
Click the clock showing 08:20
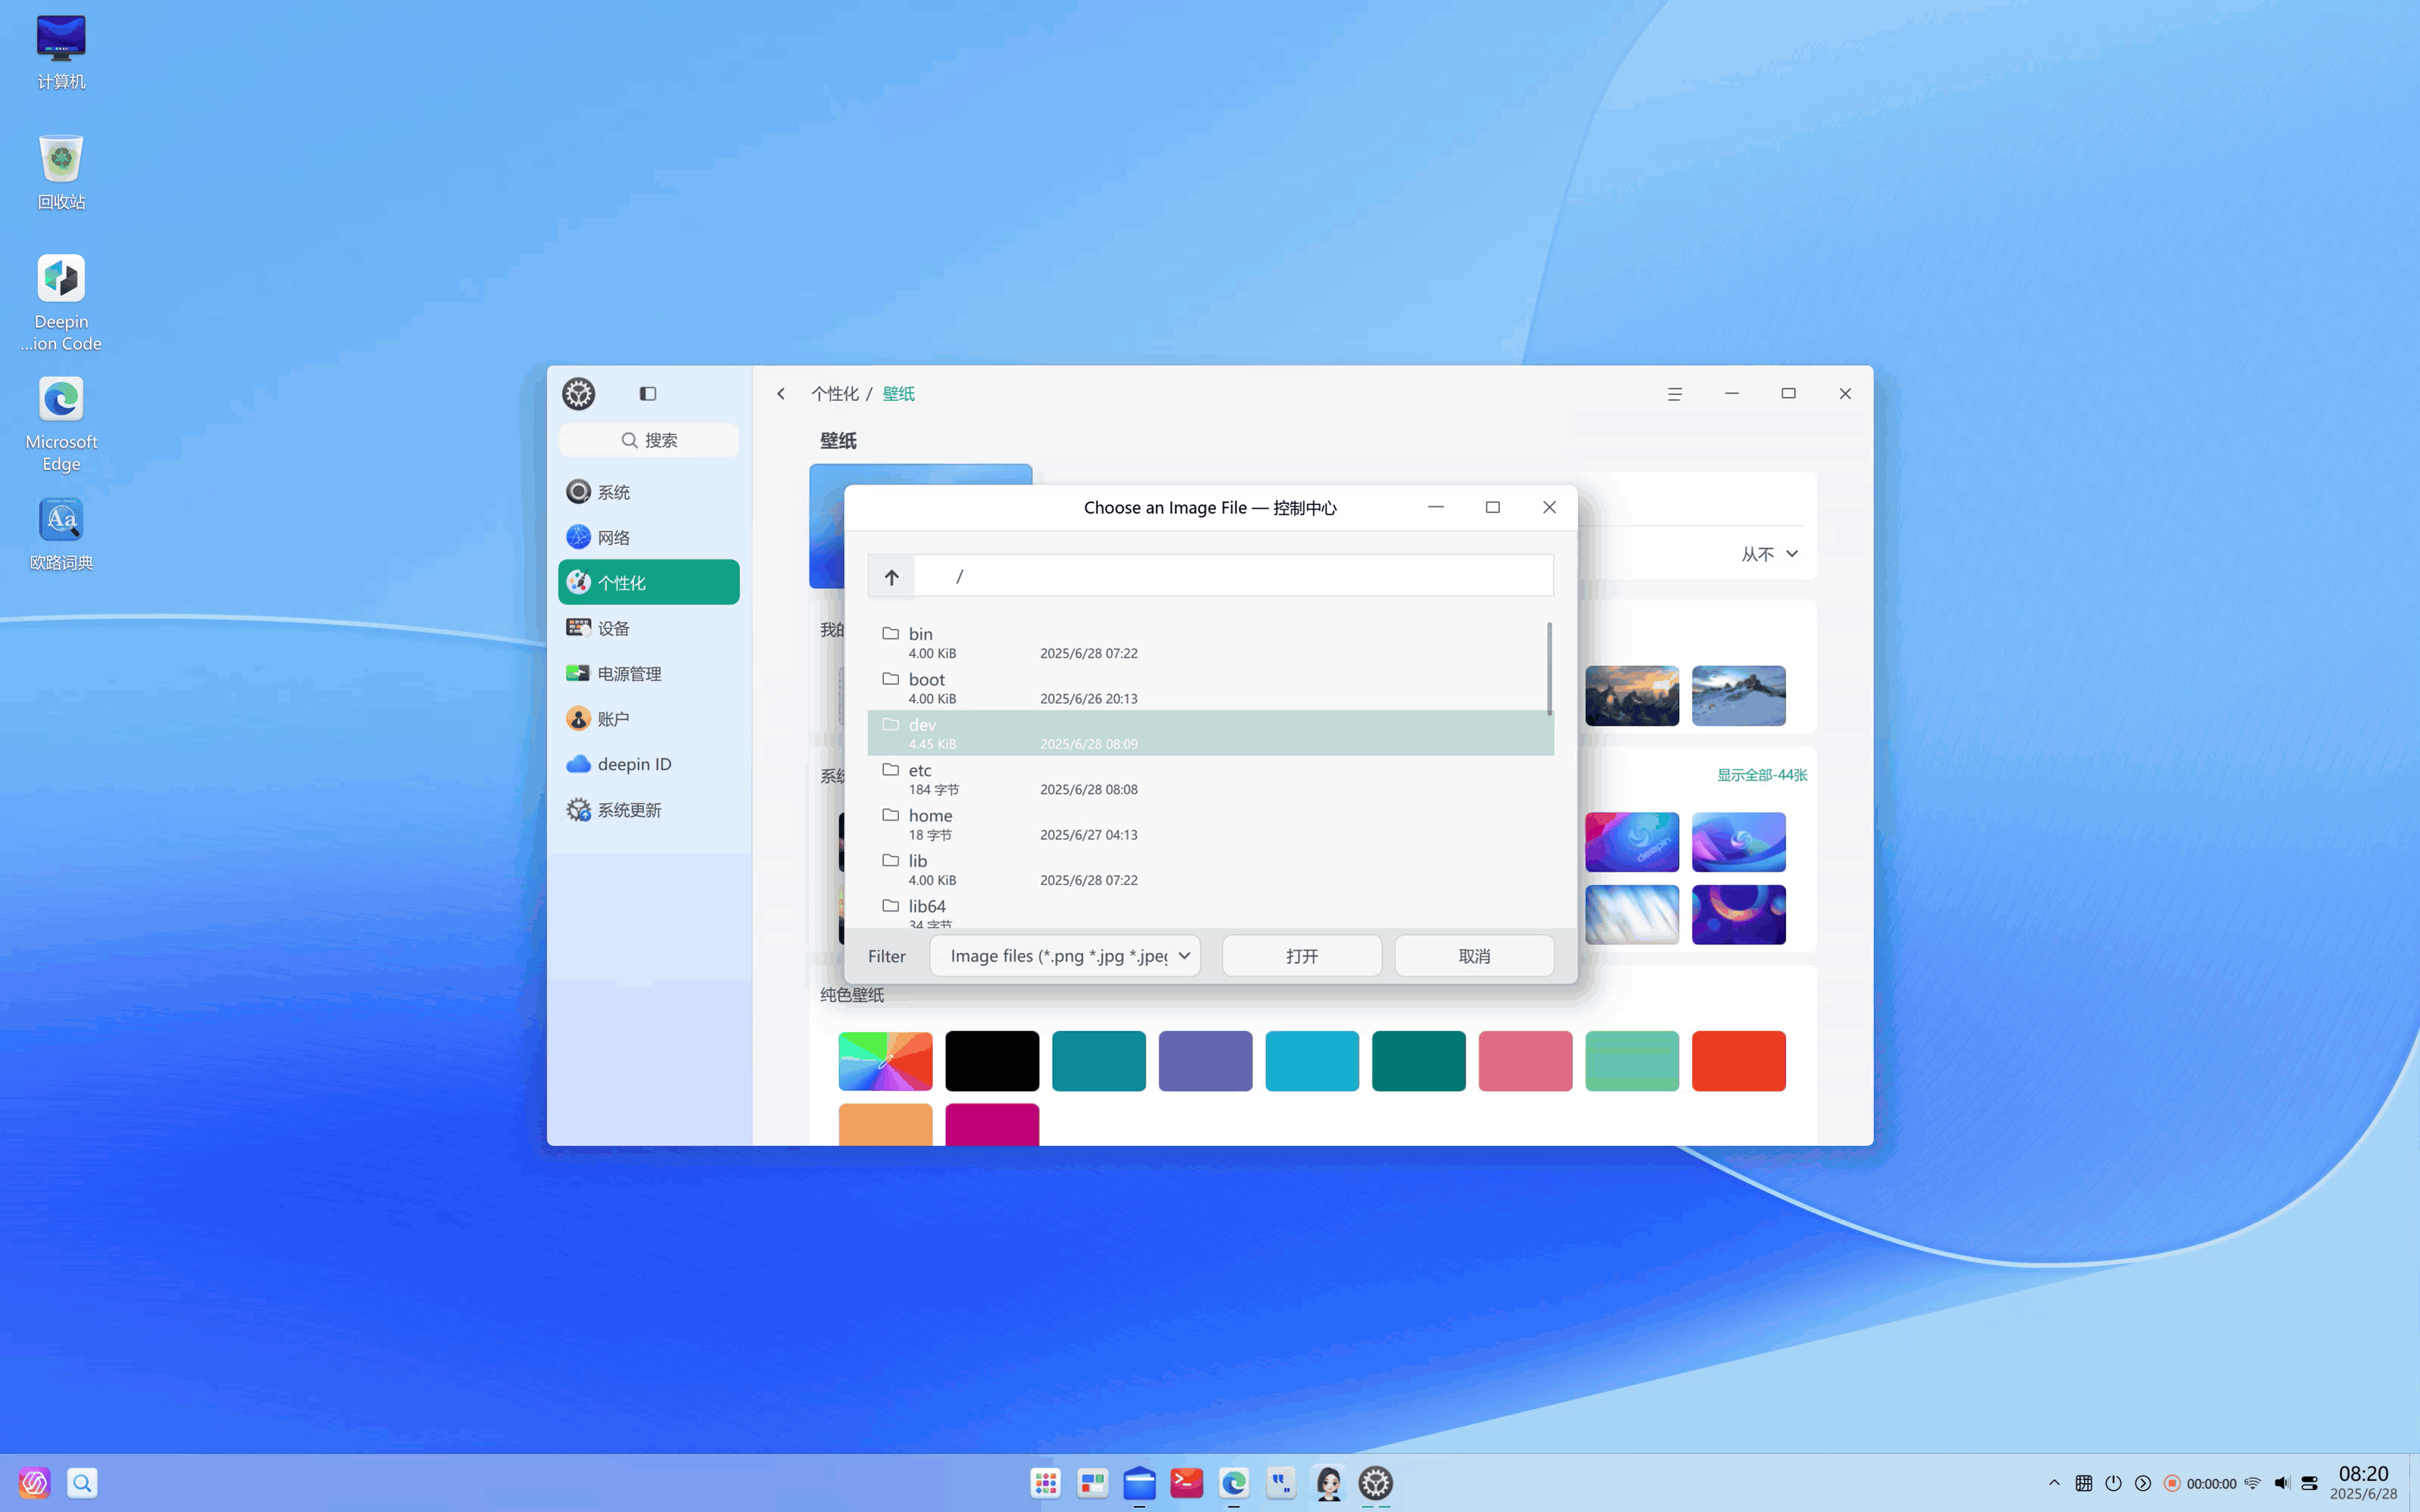2363,1474
